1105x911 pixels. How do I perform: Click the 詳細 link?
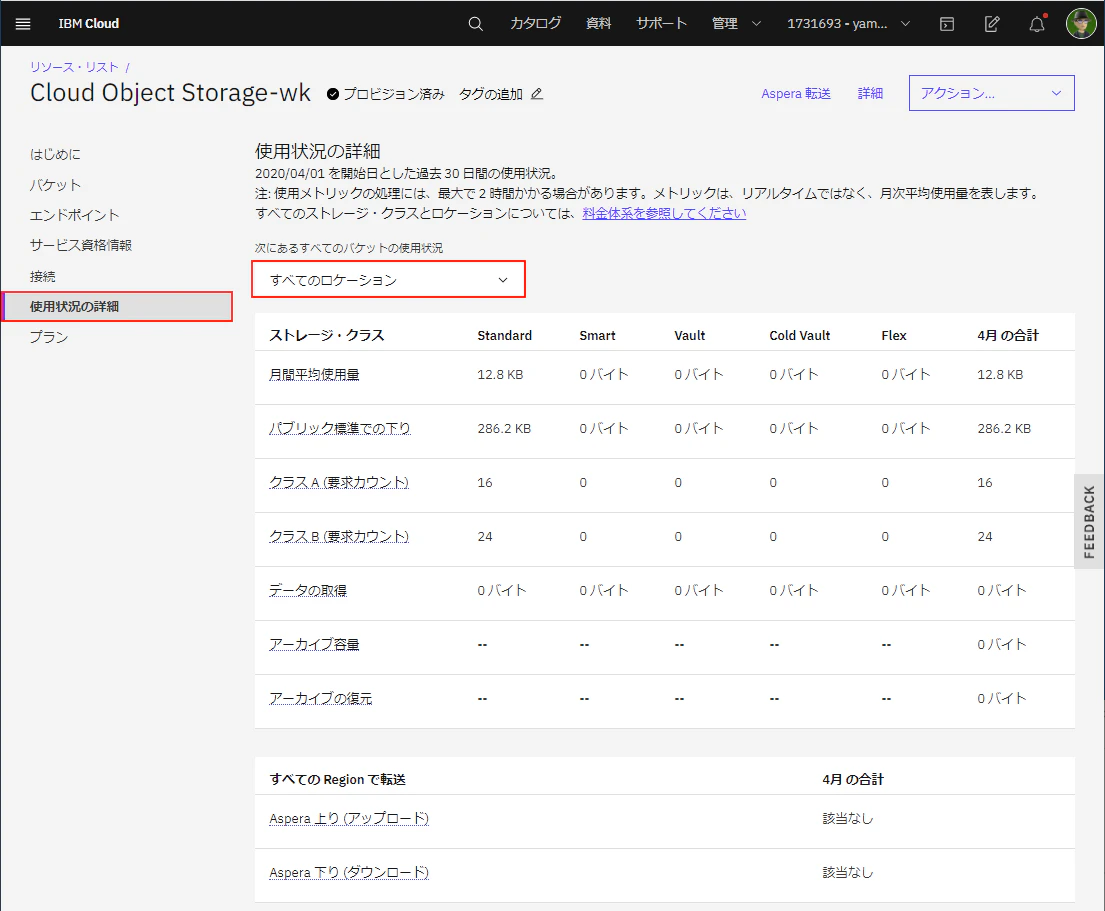click(870, 93)
